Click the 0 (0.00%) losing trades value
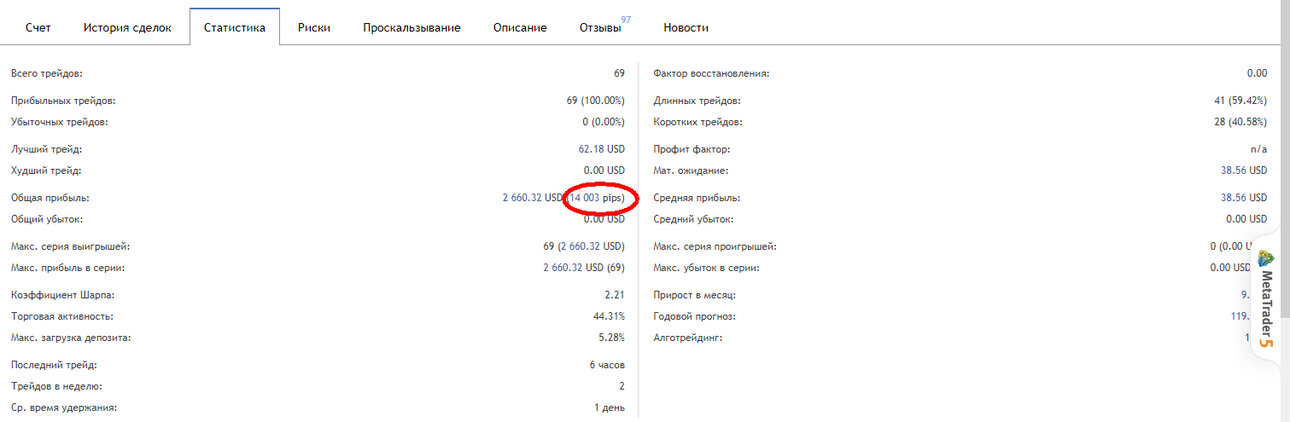Image resolution: width=1290 pixels, height=422 pixels. 603,122
